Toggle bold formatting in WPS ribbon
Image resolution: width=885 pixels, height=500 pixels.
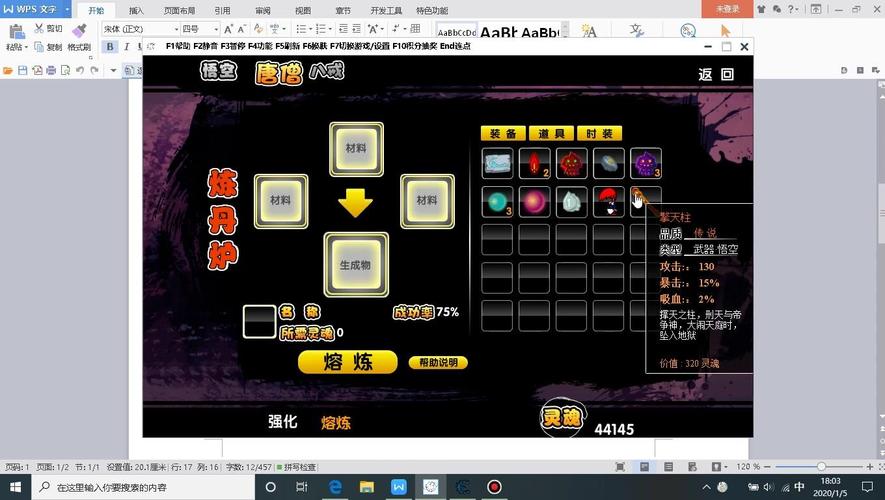pos(110,47)
